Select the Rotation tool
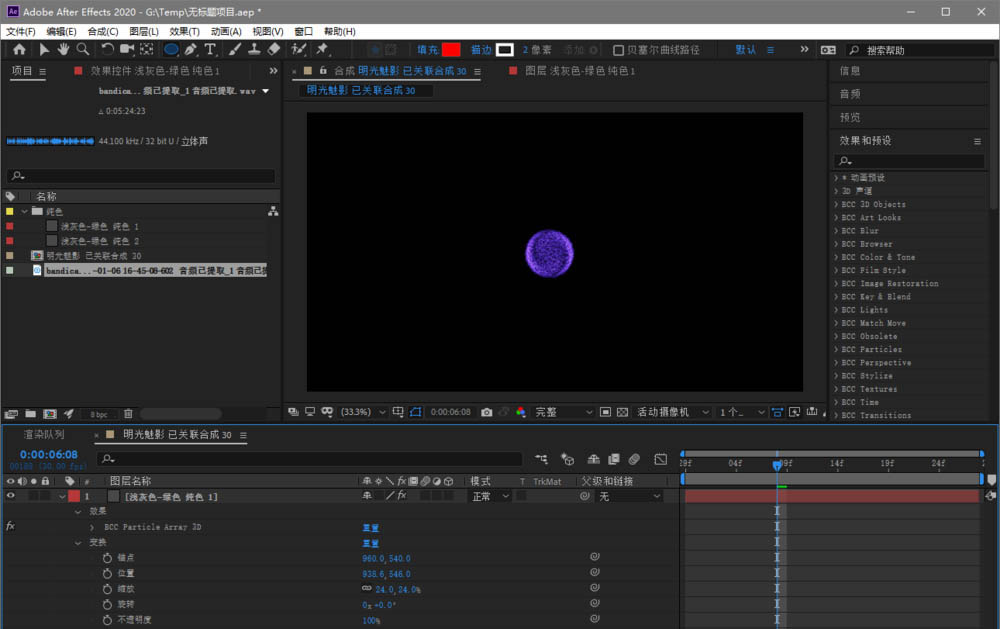 point(107,49)
